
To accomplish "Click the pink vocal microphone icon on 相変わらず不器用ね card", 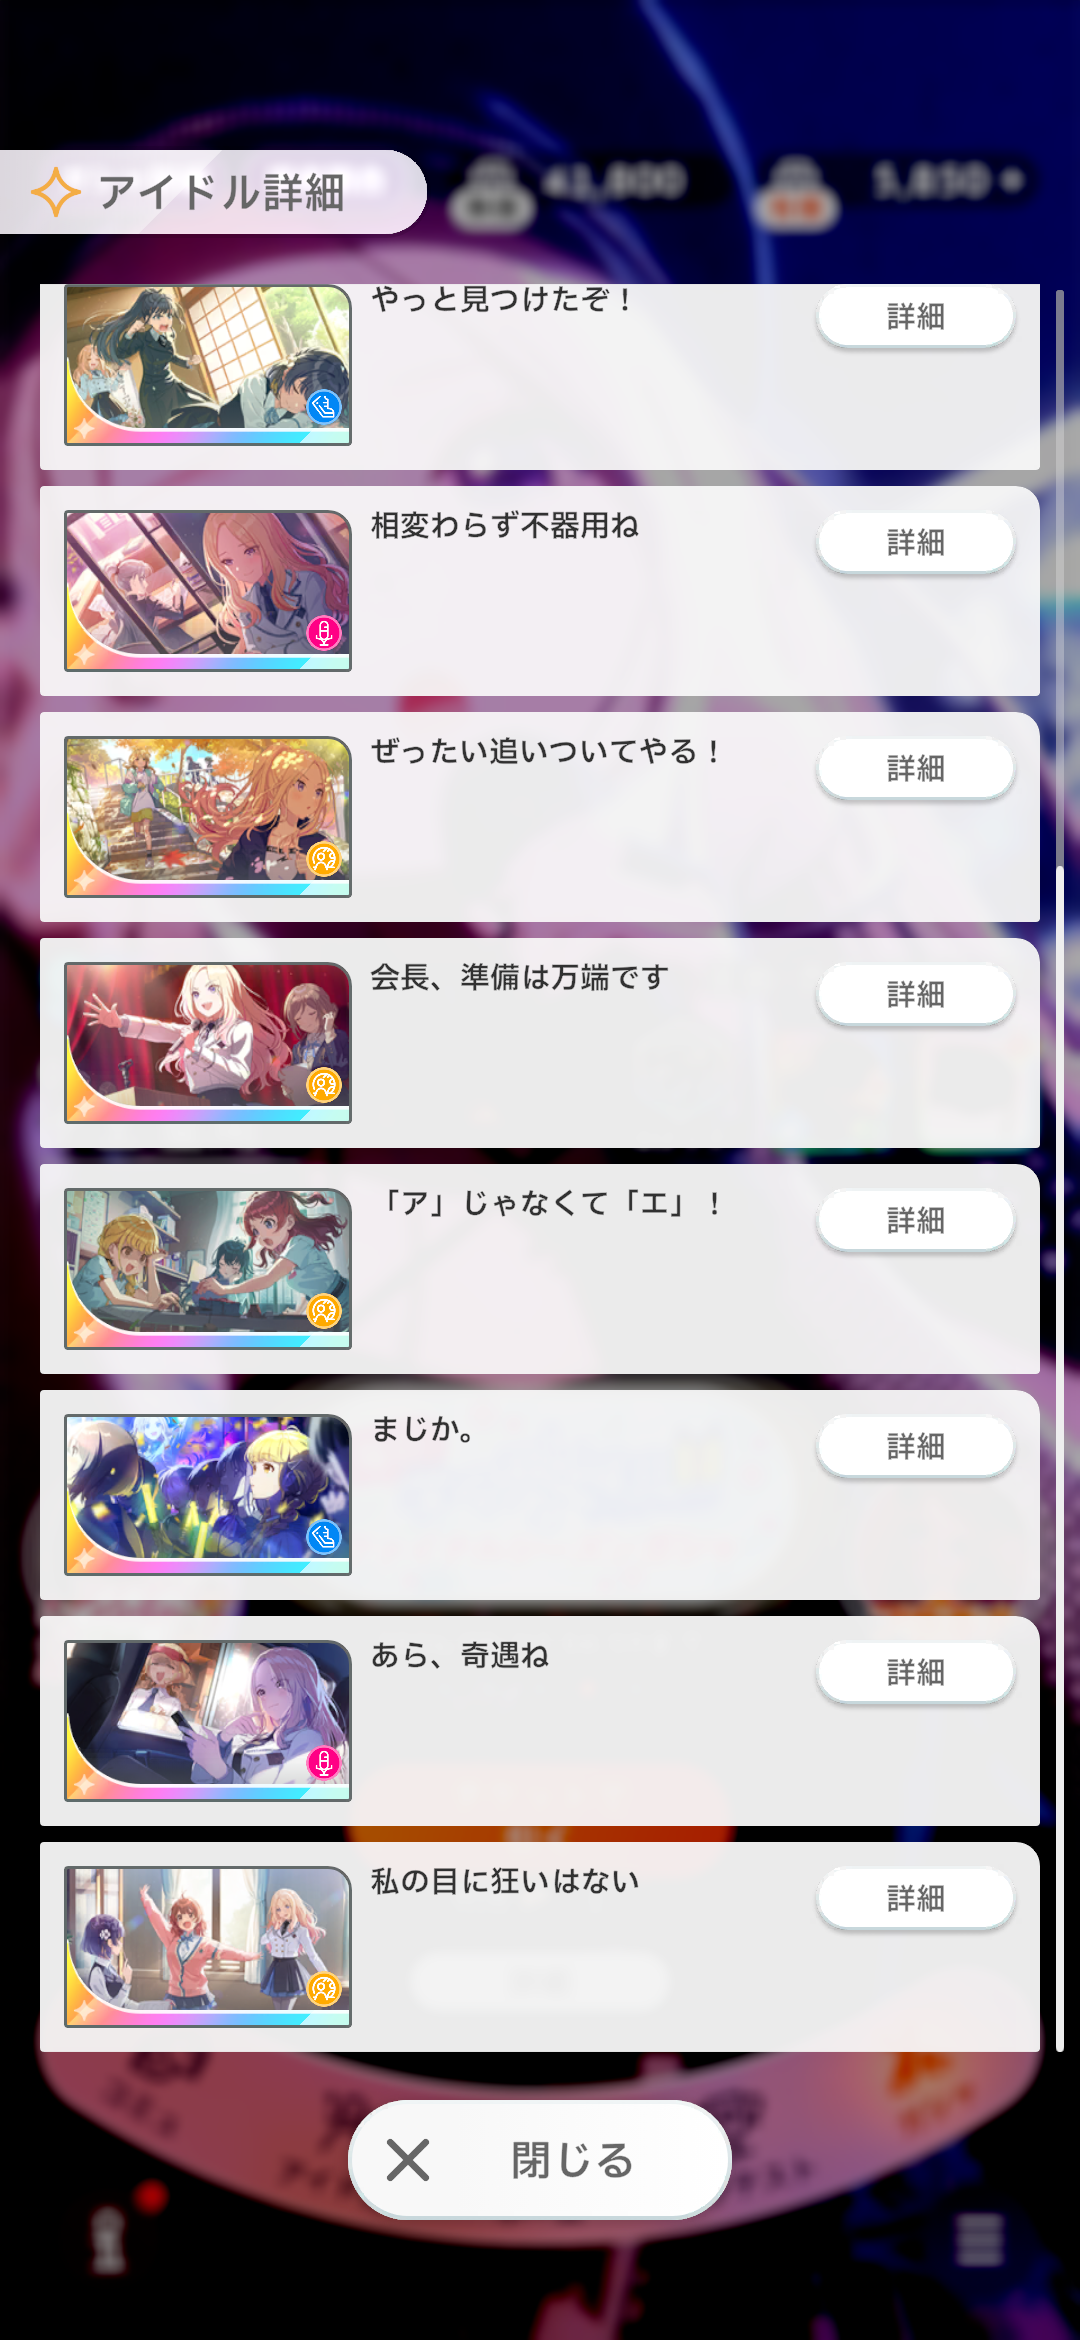I will (x=324, y=633).
